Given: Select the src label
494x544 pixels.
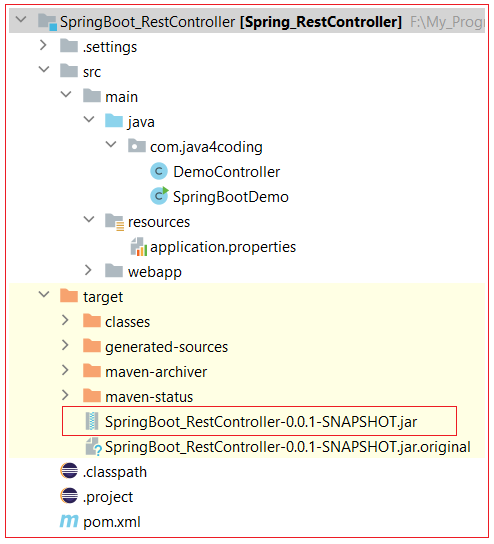Looking at the screenshot, I should pos(92,72).
